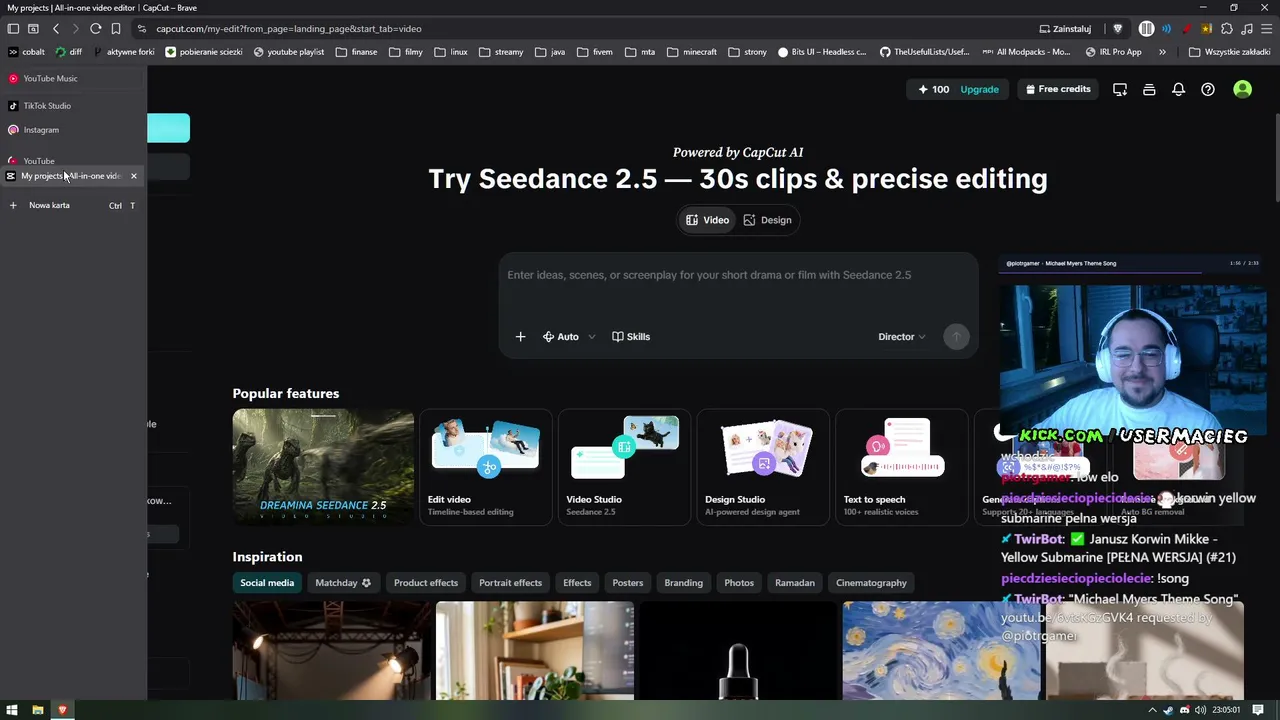1280x720 pixels.
Task: Open the Wszystkie zakładki bookmarks folder
Action: point(1229,52)
